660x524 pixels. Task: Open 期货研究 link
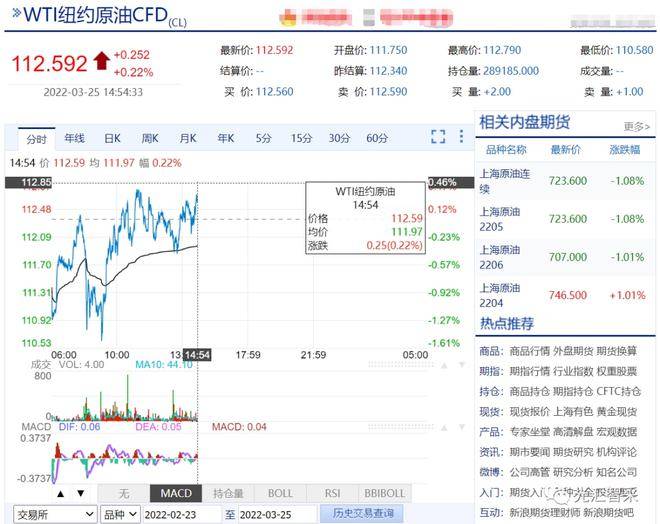(x=573, y=452)
